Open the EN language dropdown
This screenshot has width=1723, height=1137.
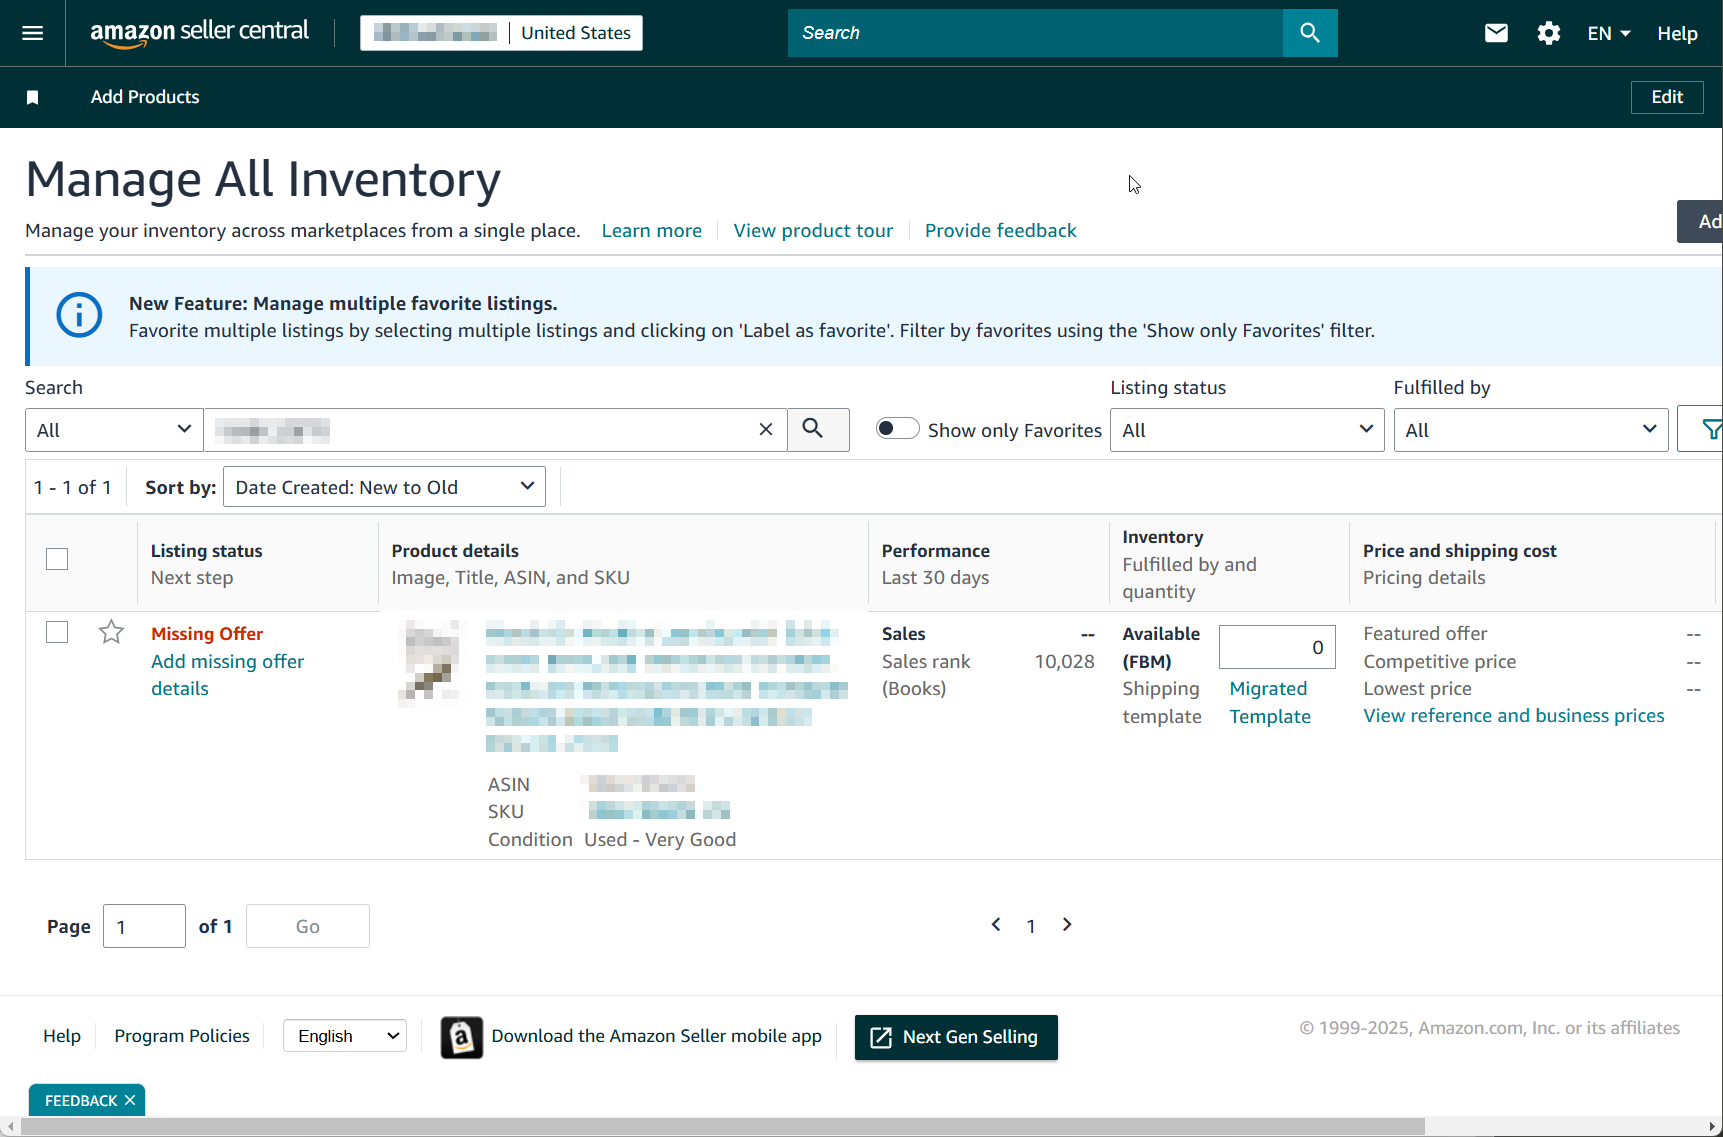point(1609,33)
